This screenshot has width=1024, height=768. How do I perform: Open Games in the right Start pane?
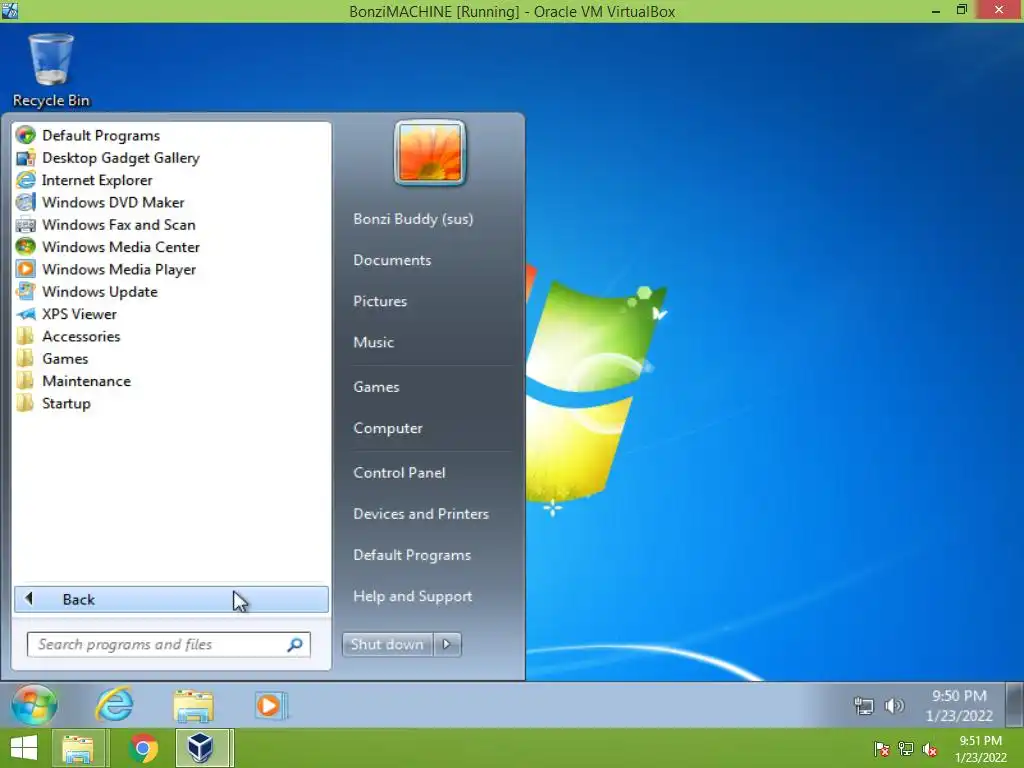click(x=376, y=387)
